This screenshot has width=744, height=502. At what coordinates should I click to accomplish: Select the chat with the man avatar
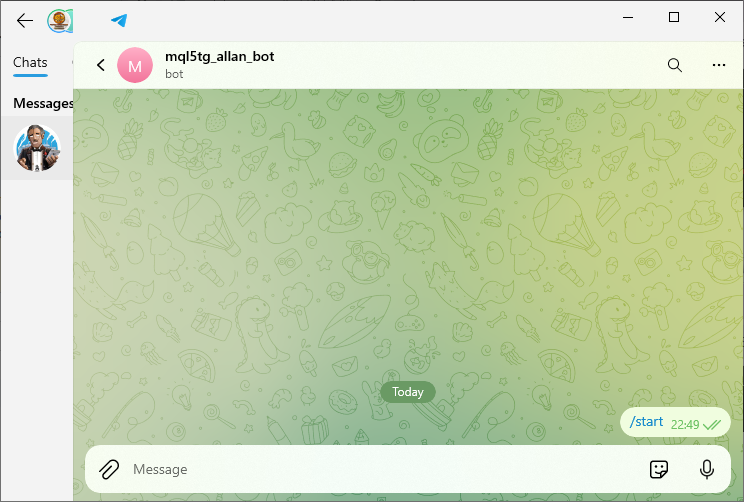point(37,148)
